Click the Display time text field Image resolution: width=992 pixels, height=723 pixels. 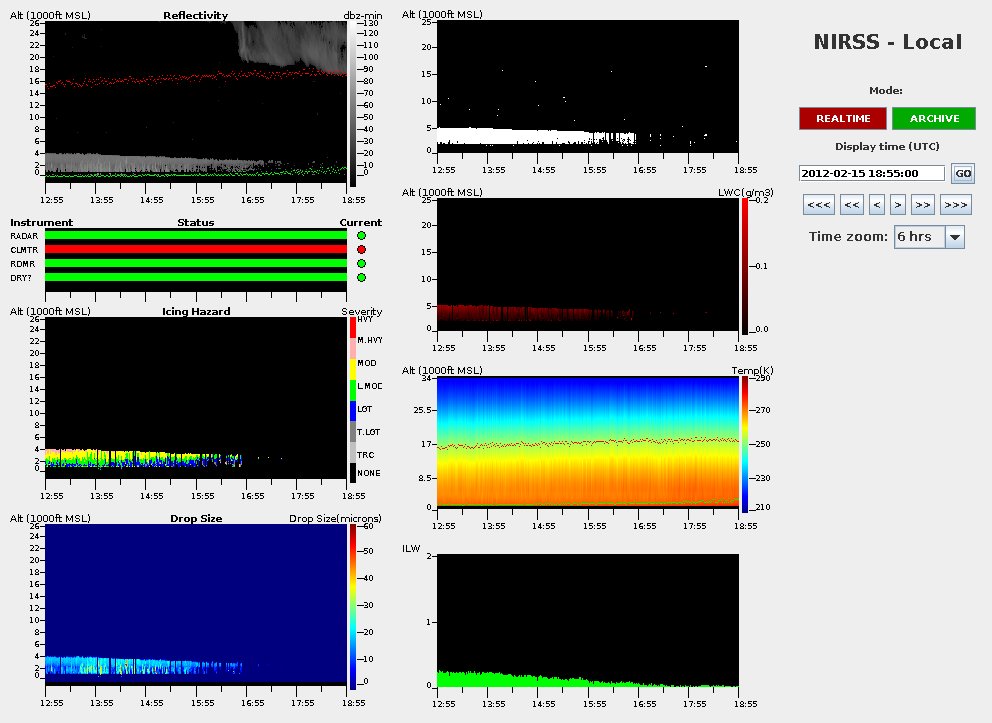pyautogui.click(x=872, y=173)
